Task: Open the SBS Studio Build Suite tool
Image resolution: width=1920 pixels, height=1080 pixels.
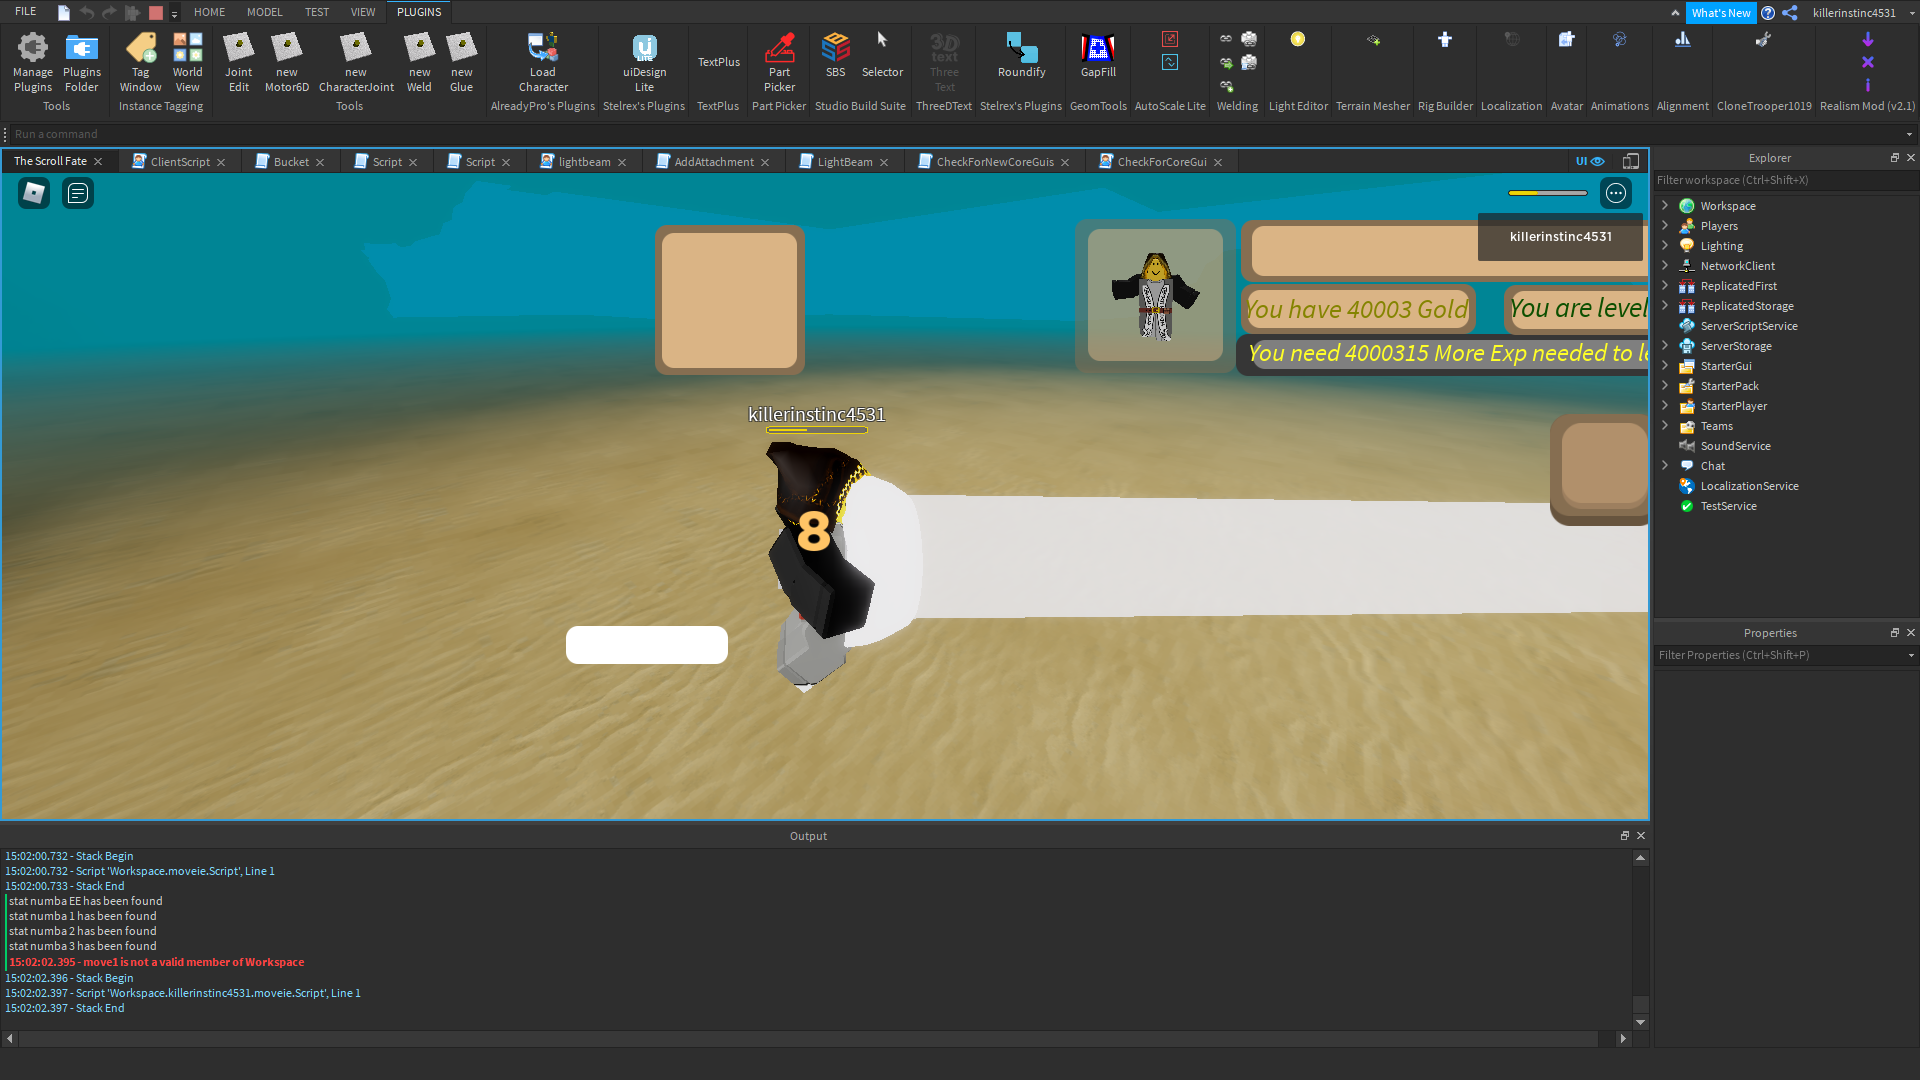Action: (x=835, y=55)
